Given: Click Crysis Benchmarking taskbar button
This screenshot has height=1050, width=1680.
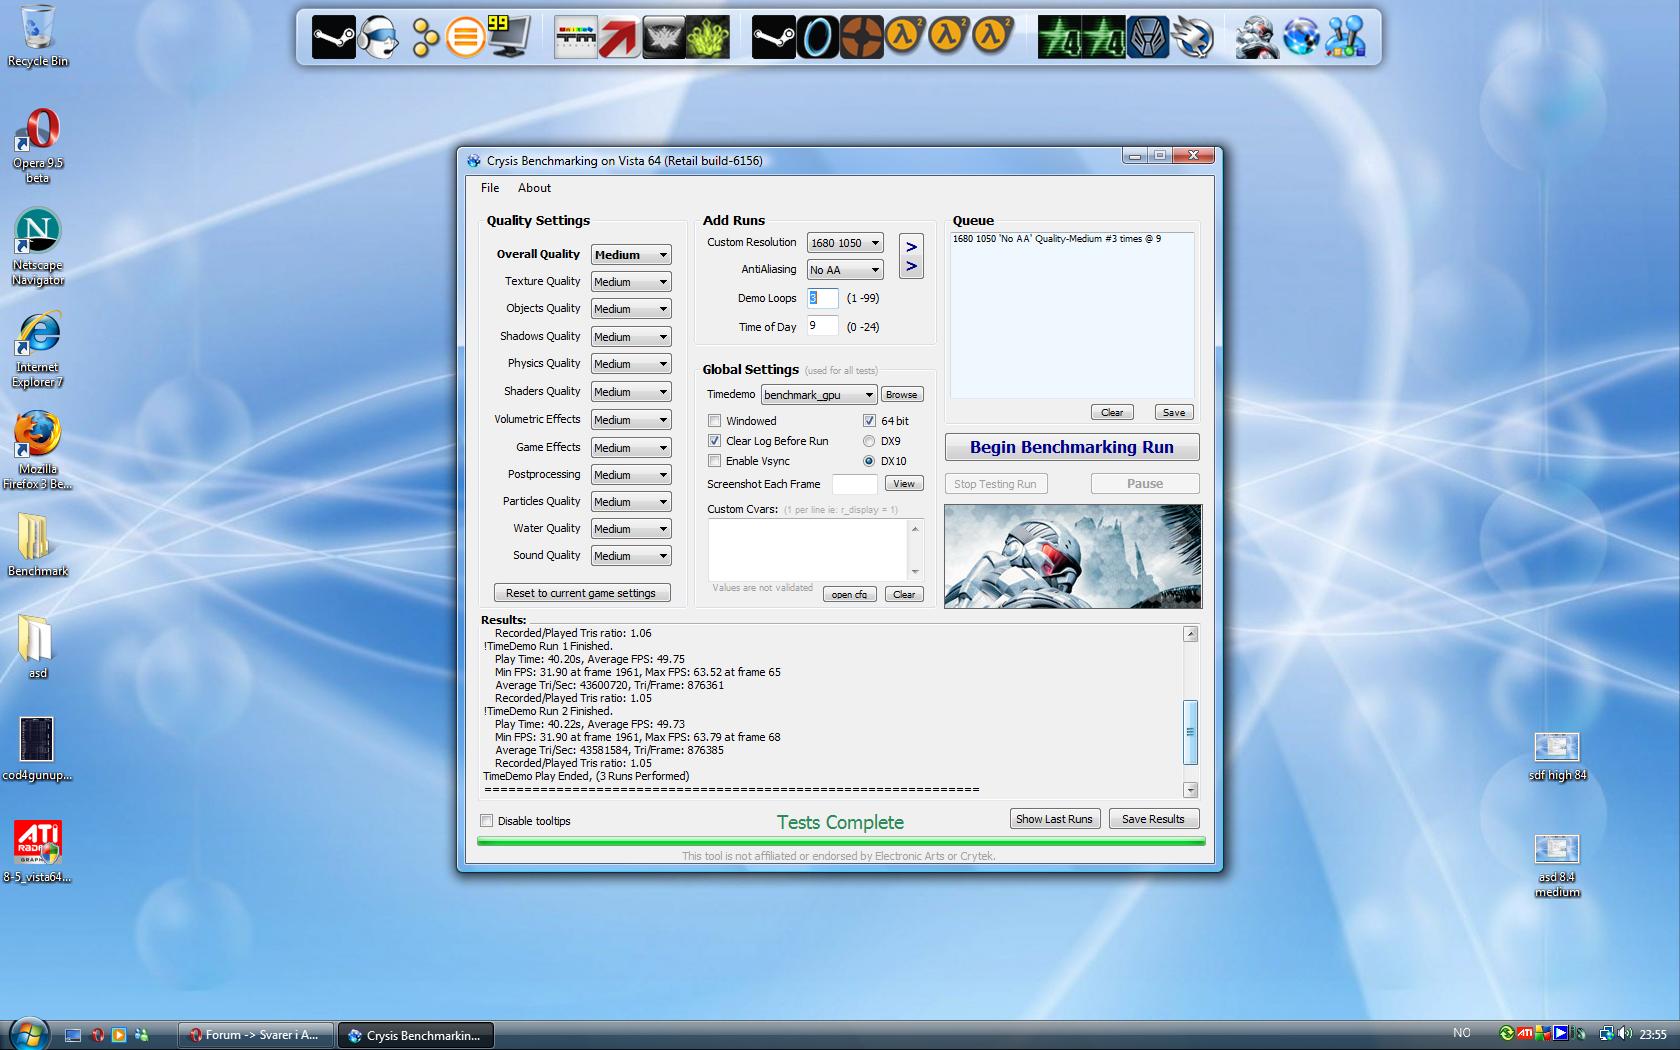Looking at the screenshot, I should coord(416,1035).
